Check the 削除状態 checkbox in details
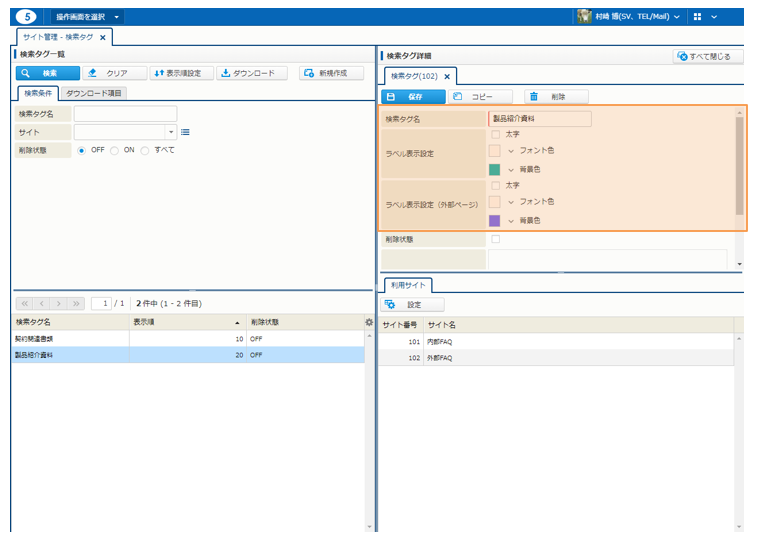This screenshot has width=759, height=552. coord(495,239)
